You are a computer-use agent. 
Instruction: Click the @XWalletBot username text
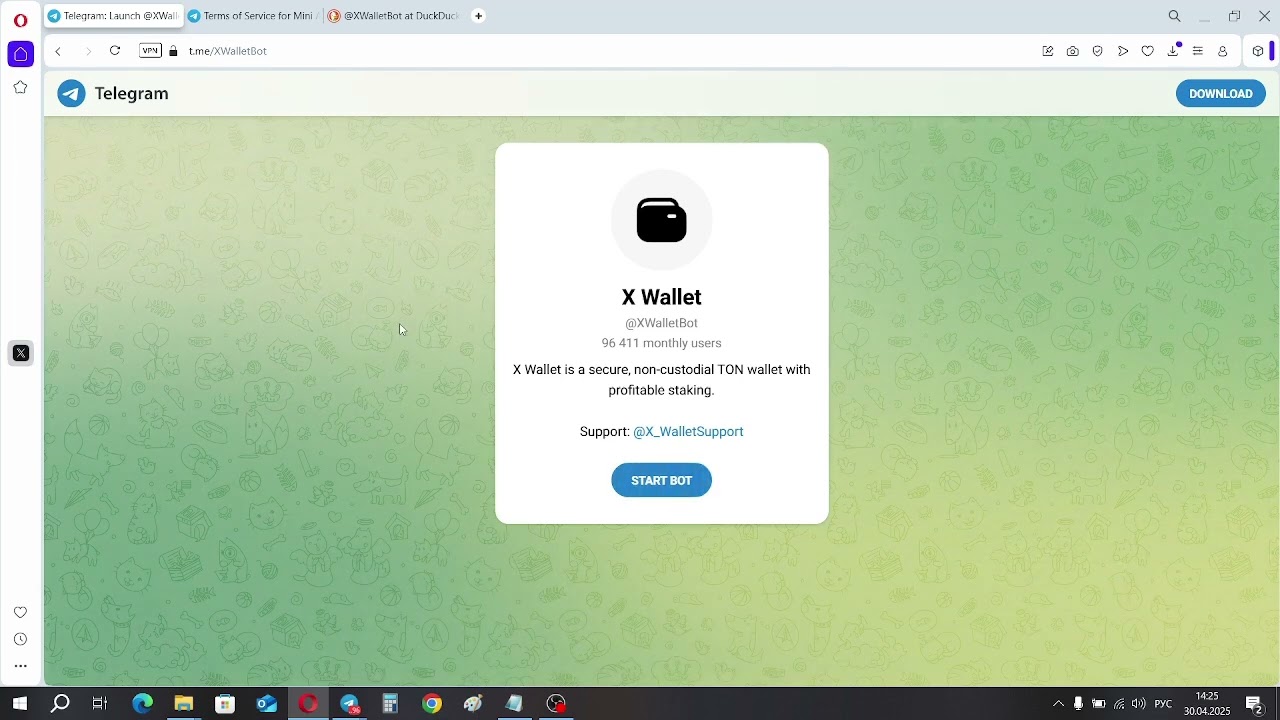point(662,323)
